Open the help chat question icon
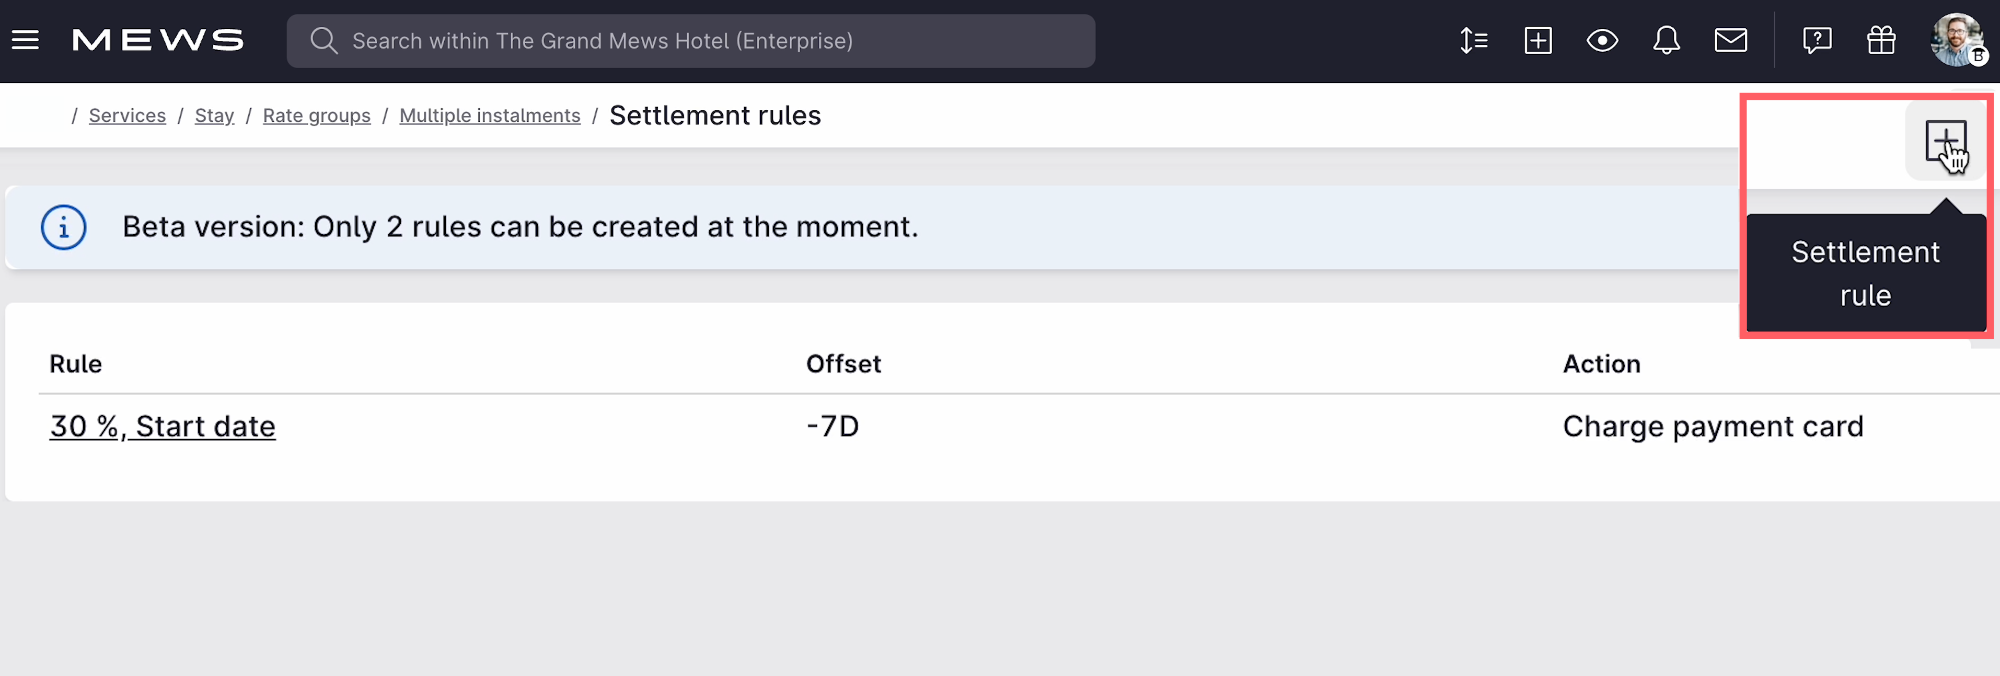 tap(1817, 40)
